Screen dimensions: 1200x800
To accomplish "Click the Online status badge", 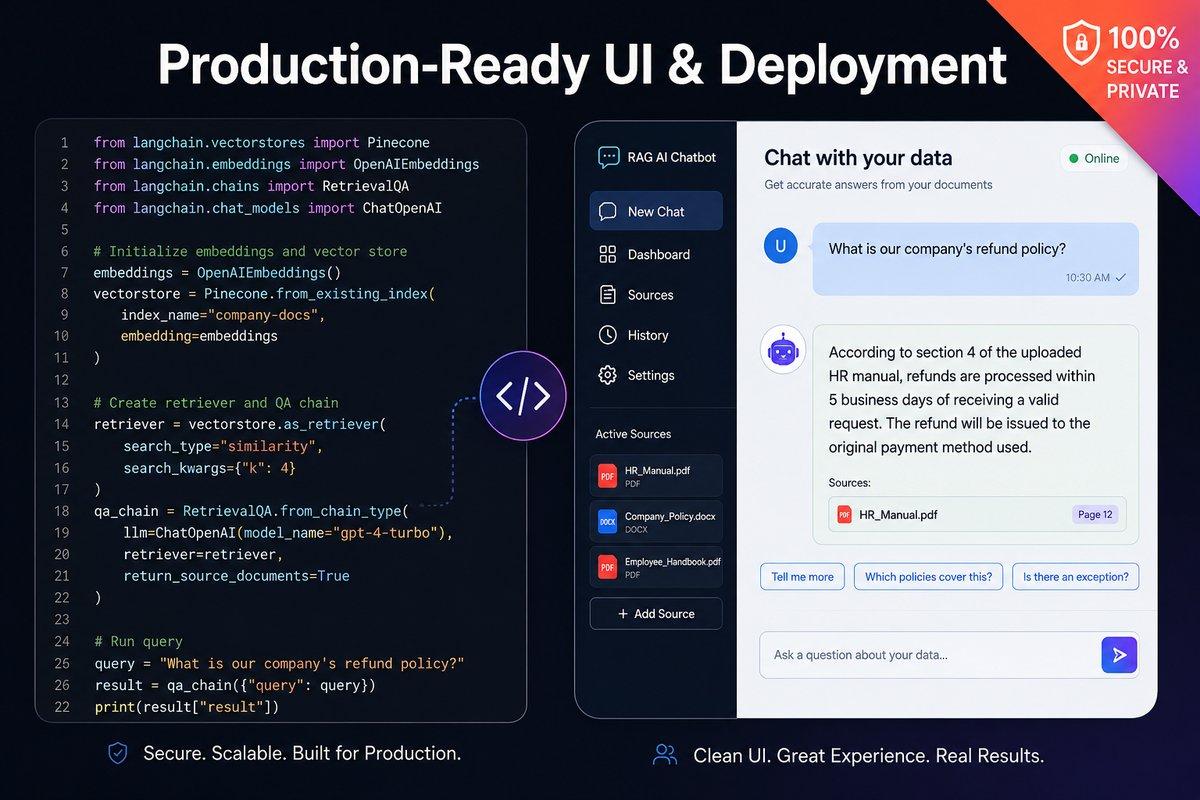I will pyautogui.click(x=1094, y=158).
